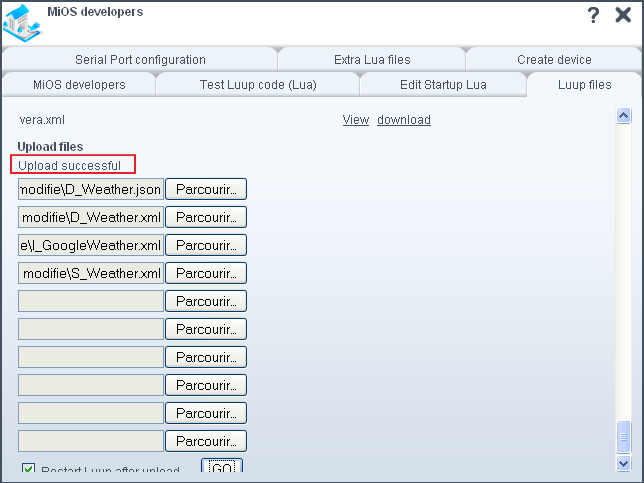Click the file field containing D_Weather.xml
Screen dimensions: 644x483
(91, 217)
